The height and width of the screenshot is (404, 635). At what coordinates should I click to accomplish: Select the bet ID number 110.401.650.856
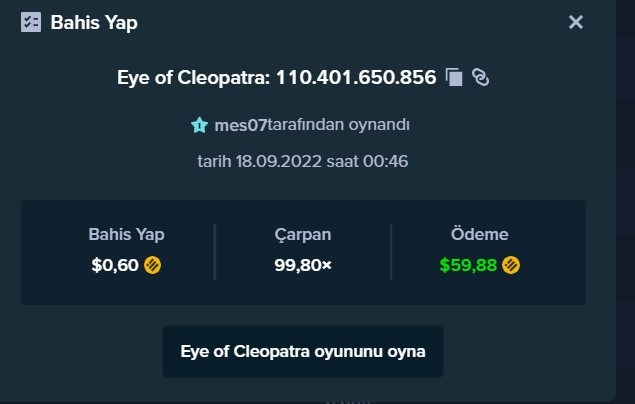[356, 77]
